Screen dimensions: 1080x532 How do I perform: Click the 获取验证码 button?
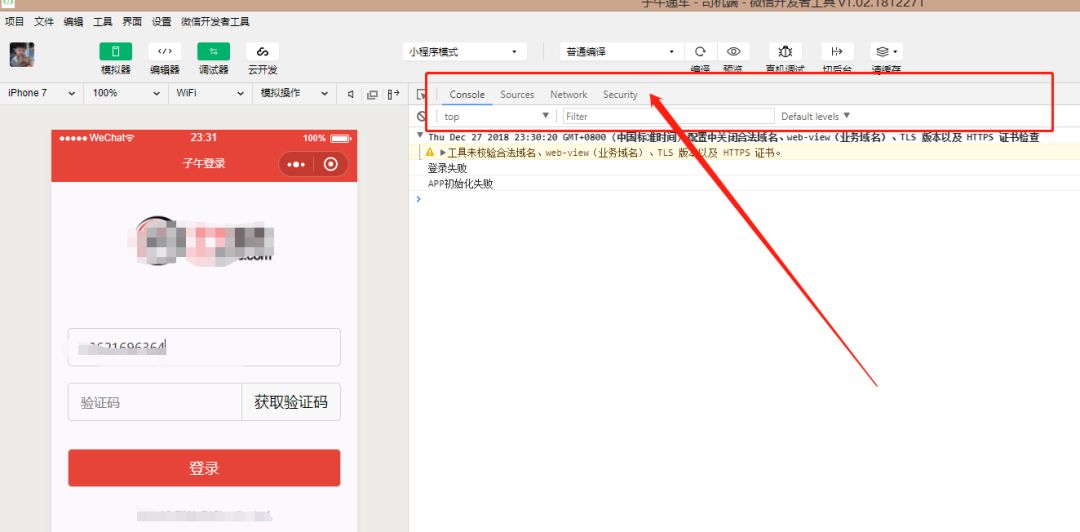pos(291,402)
